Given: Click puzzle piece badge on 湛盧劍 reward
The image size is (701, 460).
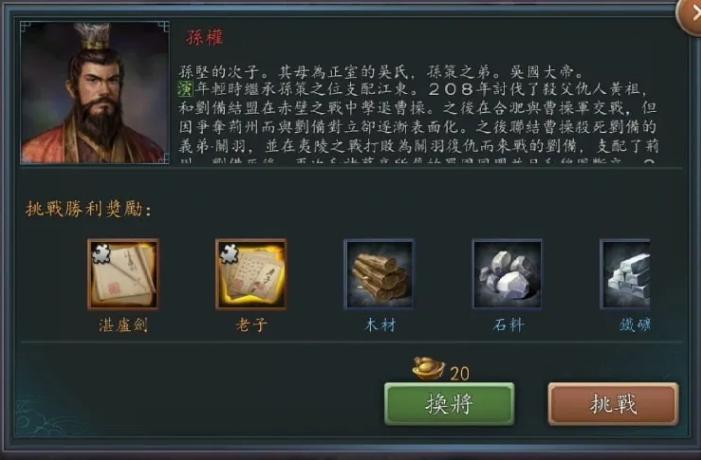Looking at the screenshot, I should (x=101, y=253).
